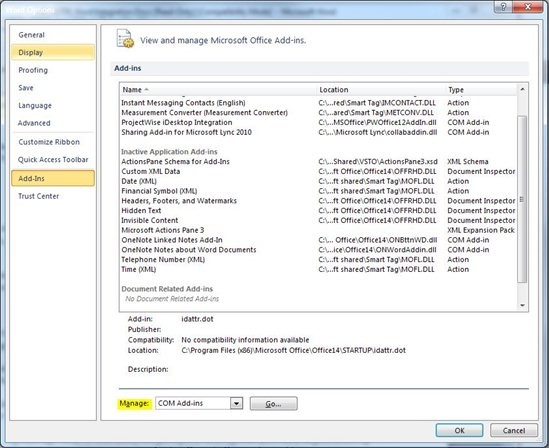Click the Help question mark button
The image size is (549, 448).
click(503, 7)
